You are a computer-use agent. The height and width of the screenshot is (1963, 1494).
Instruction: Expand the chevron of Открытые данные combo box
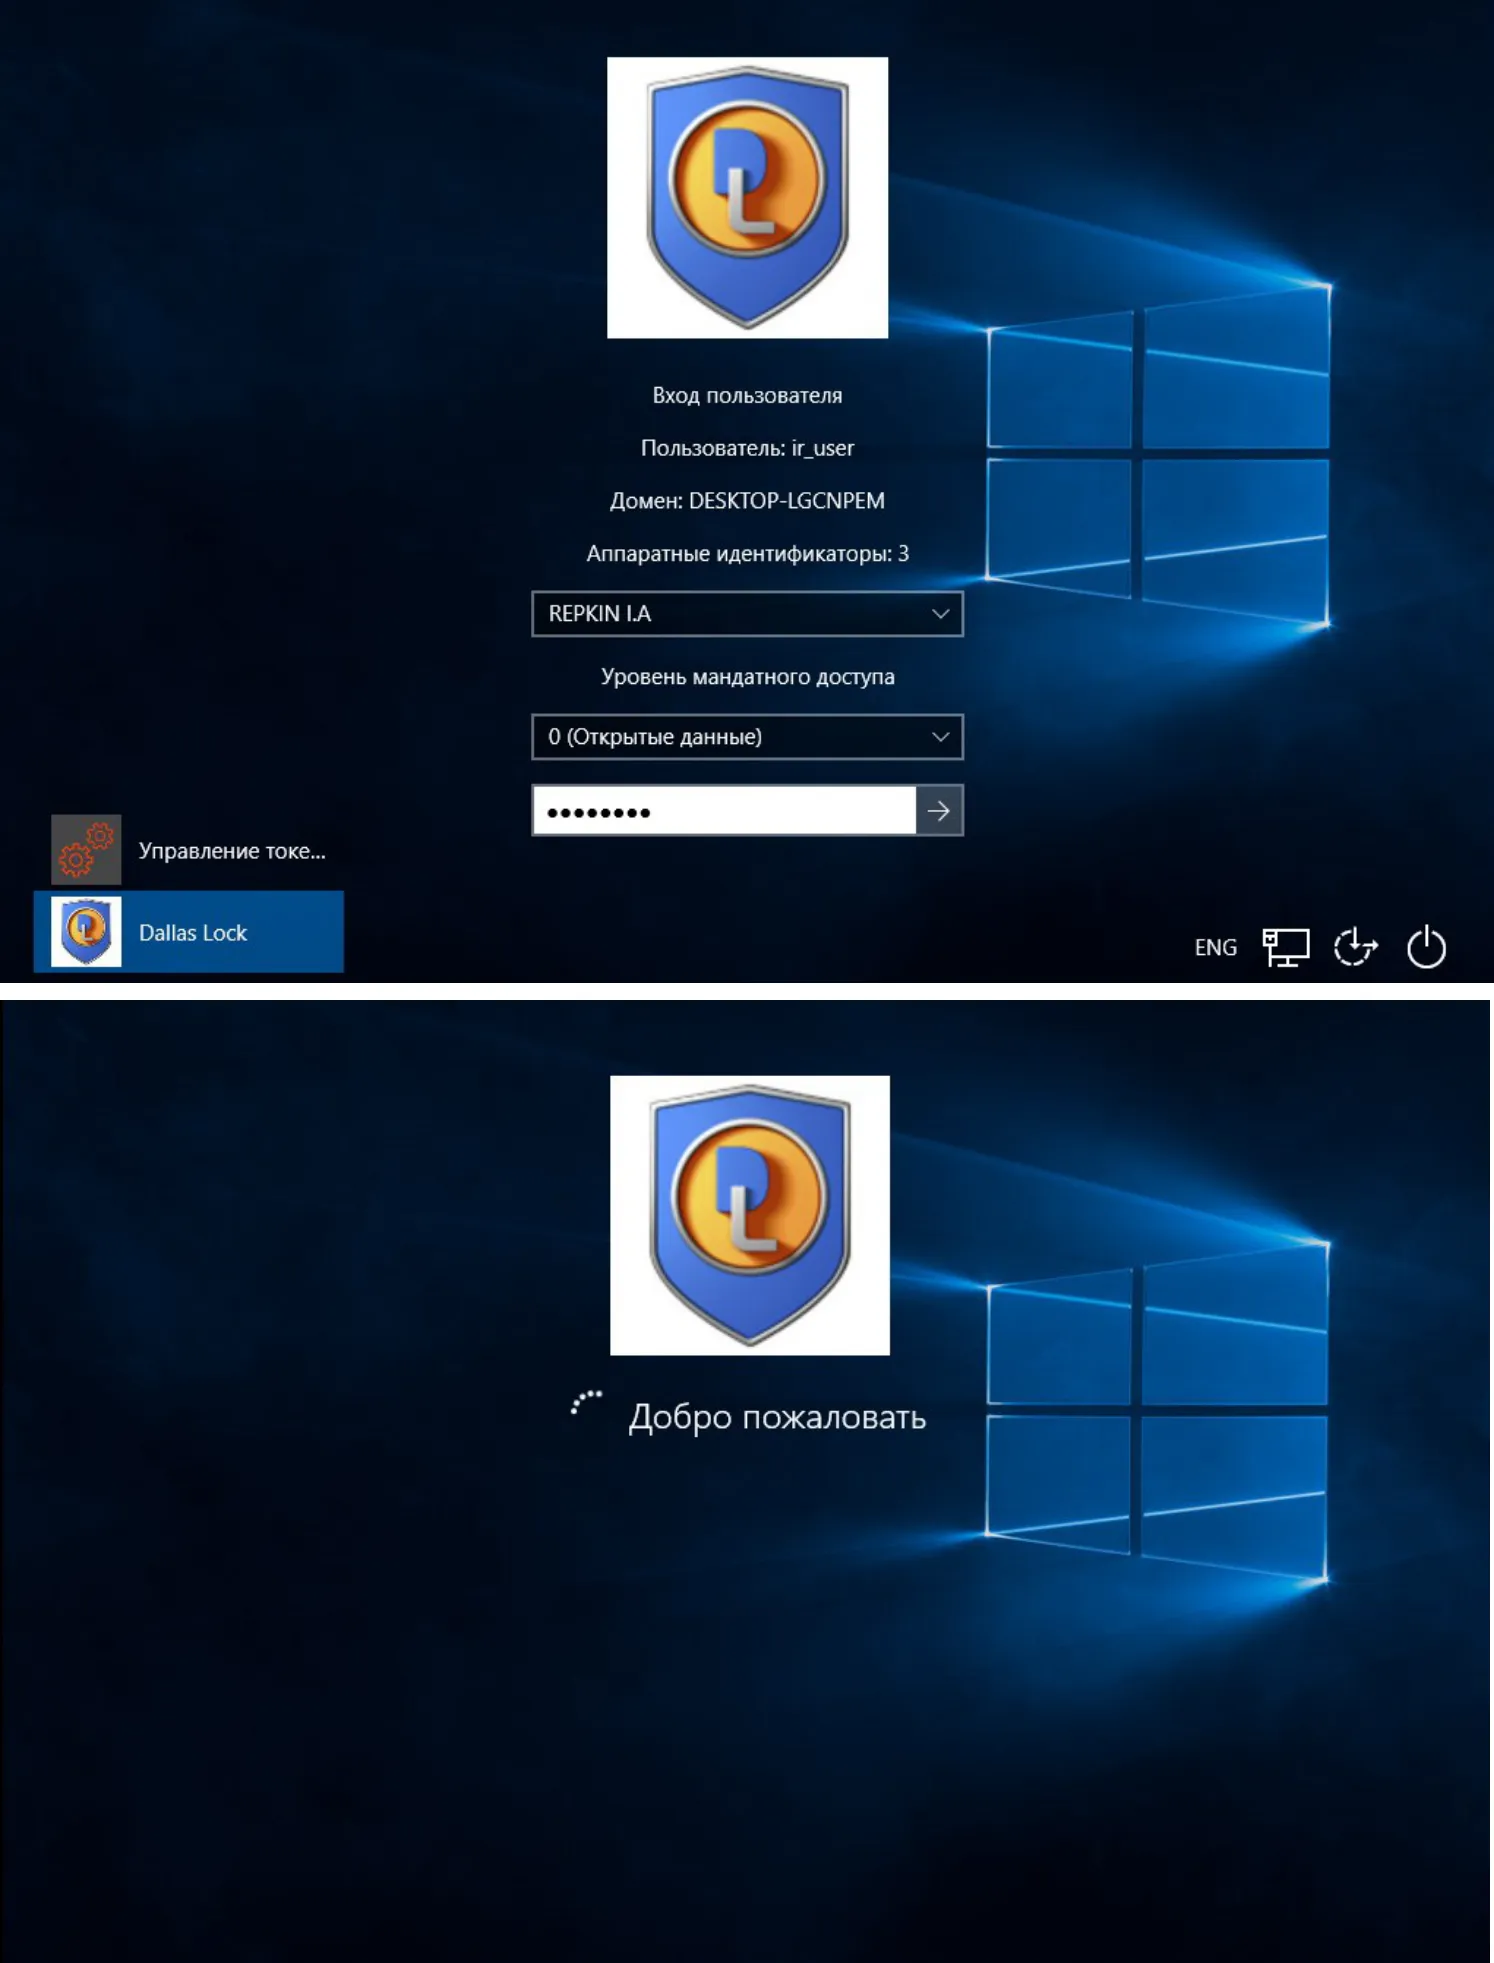[x=940, y=737]
